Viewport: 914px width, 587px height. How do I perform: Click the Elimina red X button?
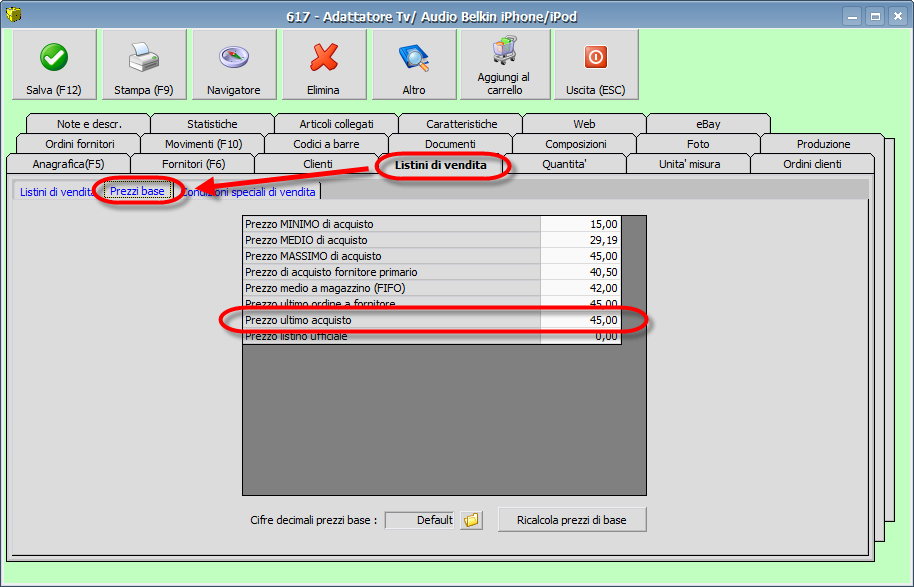click(324, 65)
